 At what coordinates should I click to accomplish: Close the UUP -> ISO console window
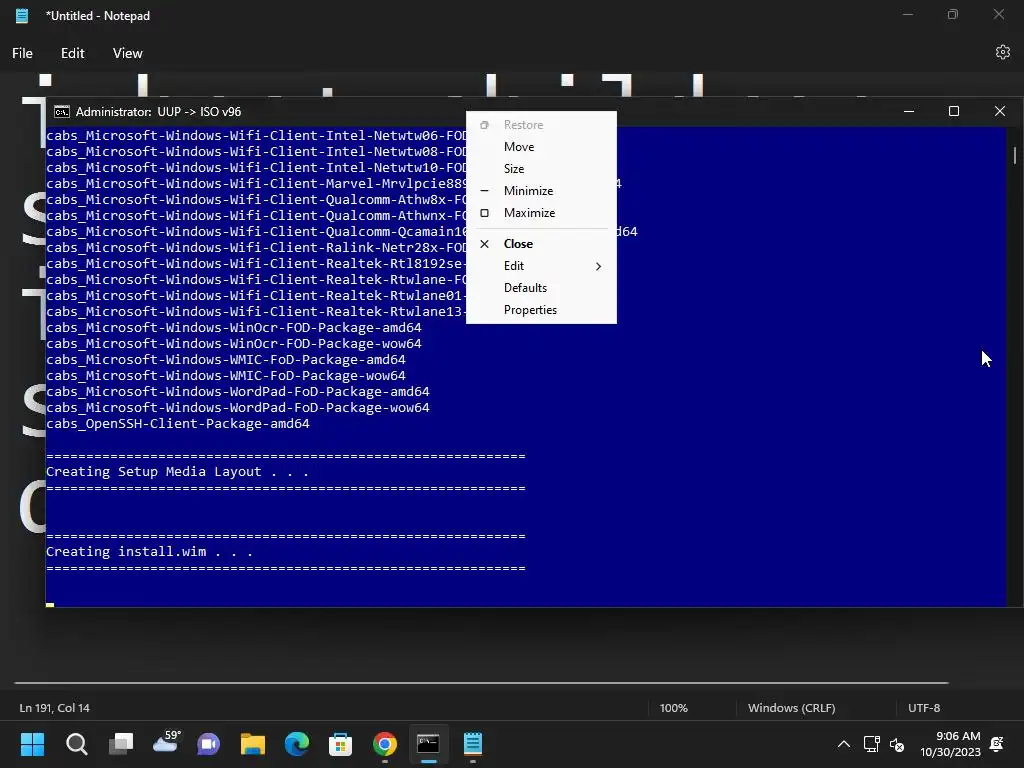(999, 111)
